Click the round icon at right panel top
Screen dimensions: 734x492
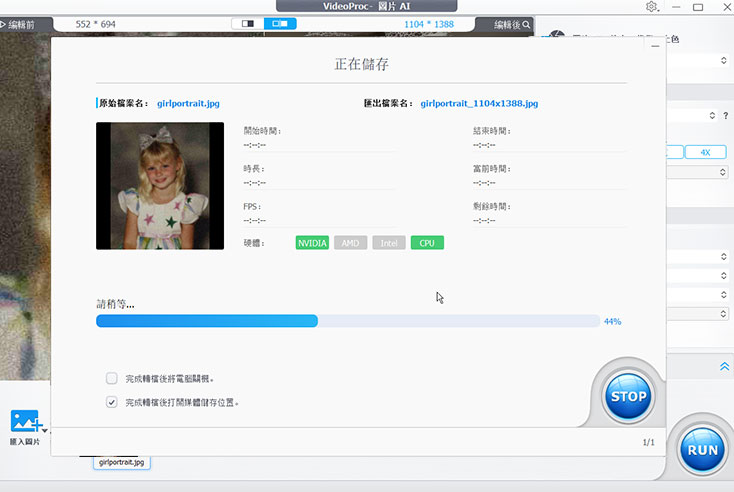pos(557,34)
